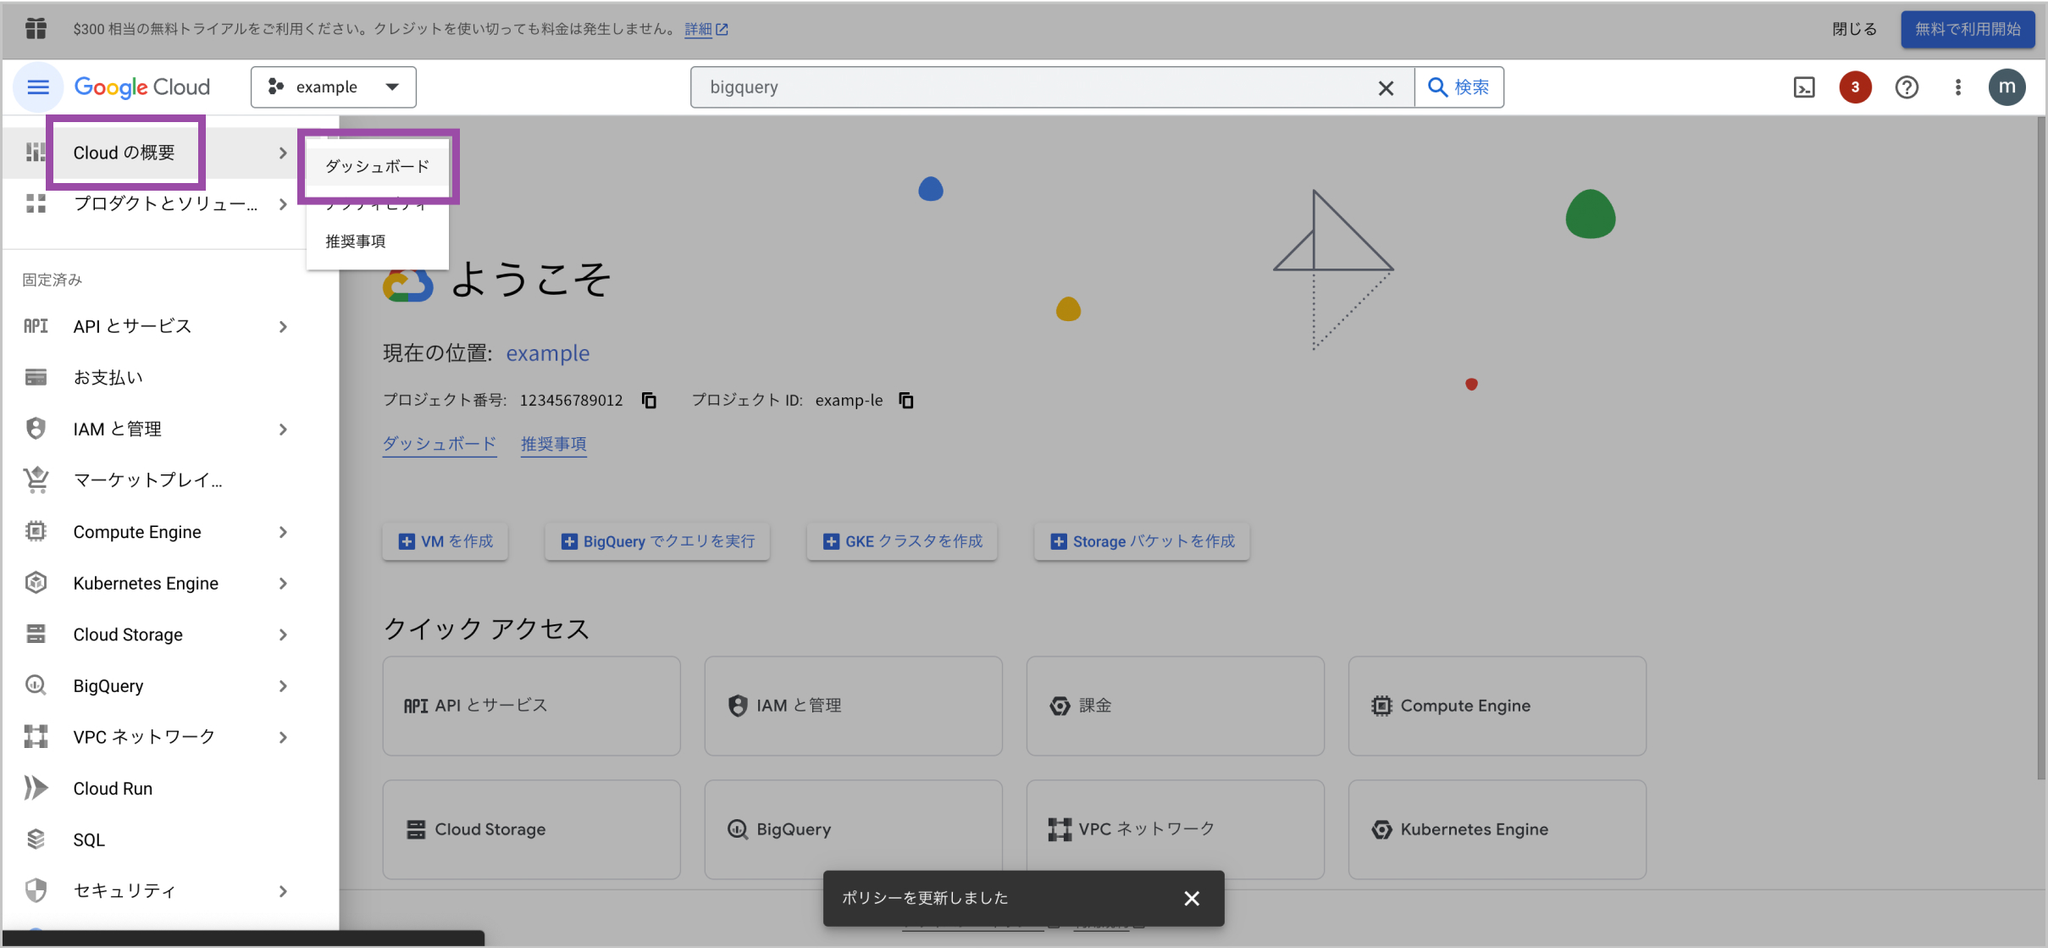Viewport: 2048px width, 948px height.
Task: Click the 検索 search button
Action: pyautogui.click(x=1459, y=87)
